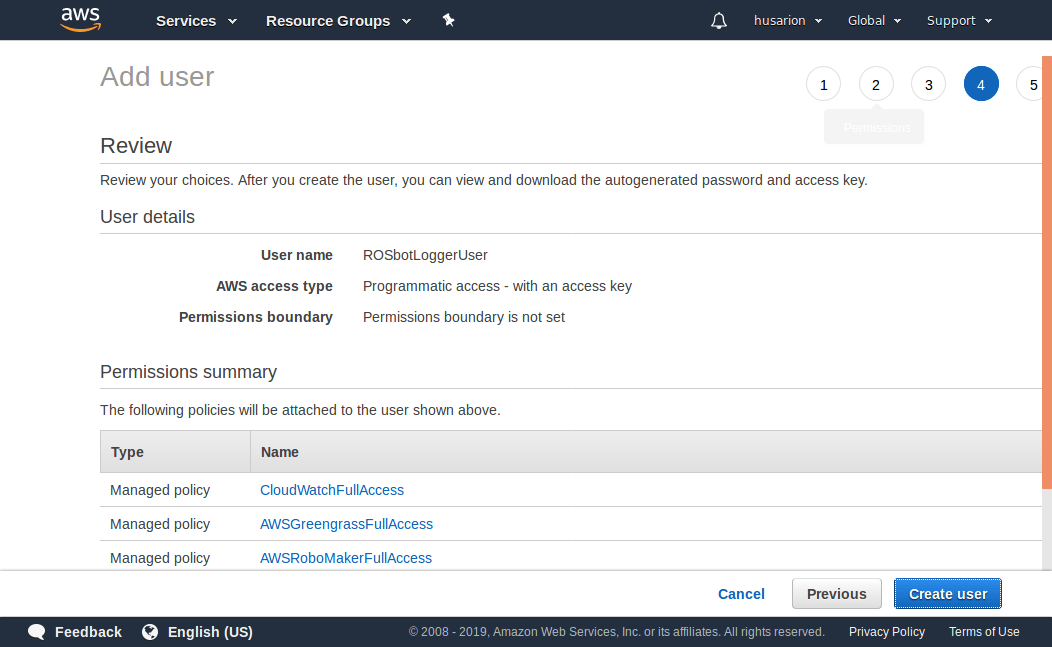Open the Global region dropdown

(874, 21)
